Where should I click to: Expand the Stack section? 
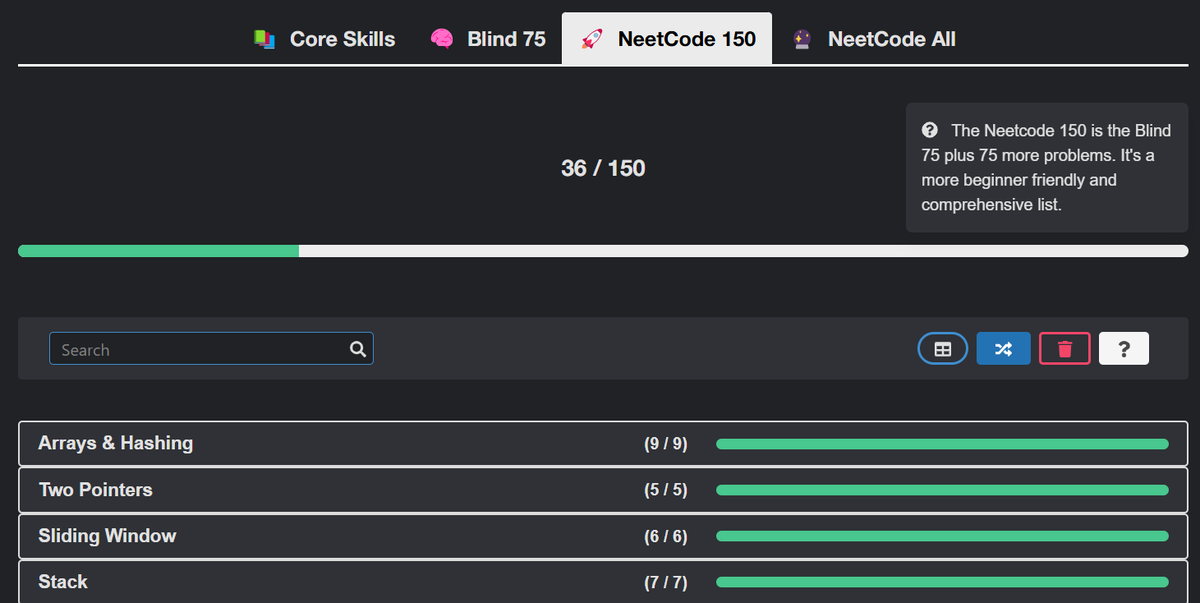(603, 582)
